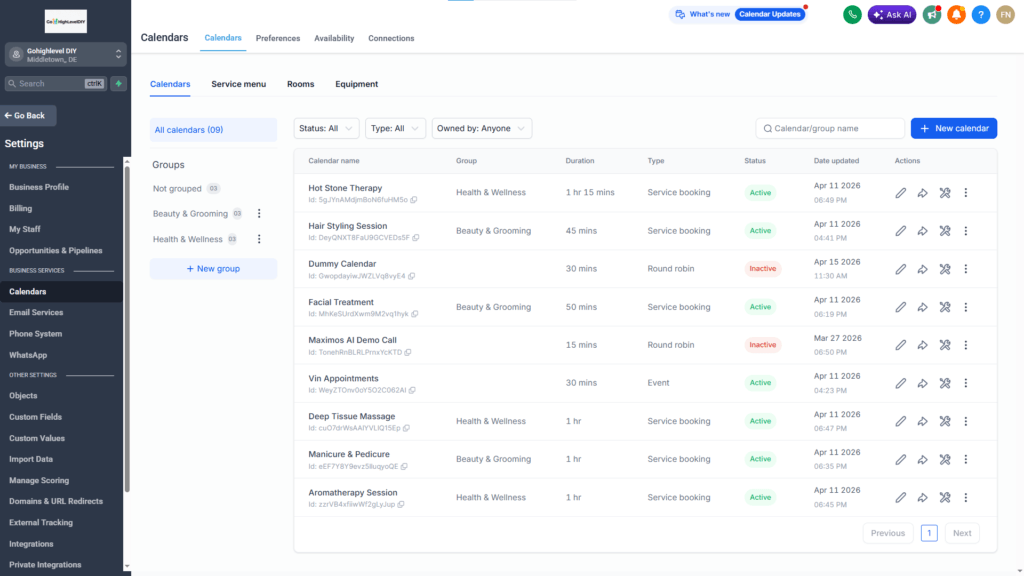1024x576 pixels.
Task: Open three-dot menu for Facial Treatment calendar
Action: point(966,307)
